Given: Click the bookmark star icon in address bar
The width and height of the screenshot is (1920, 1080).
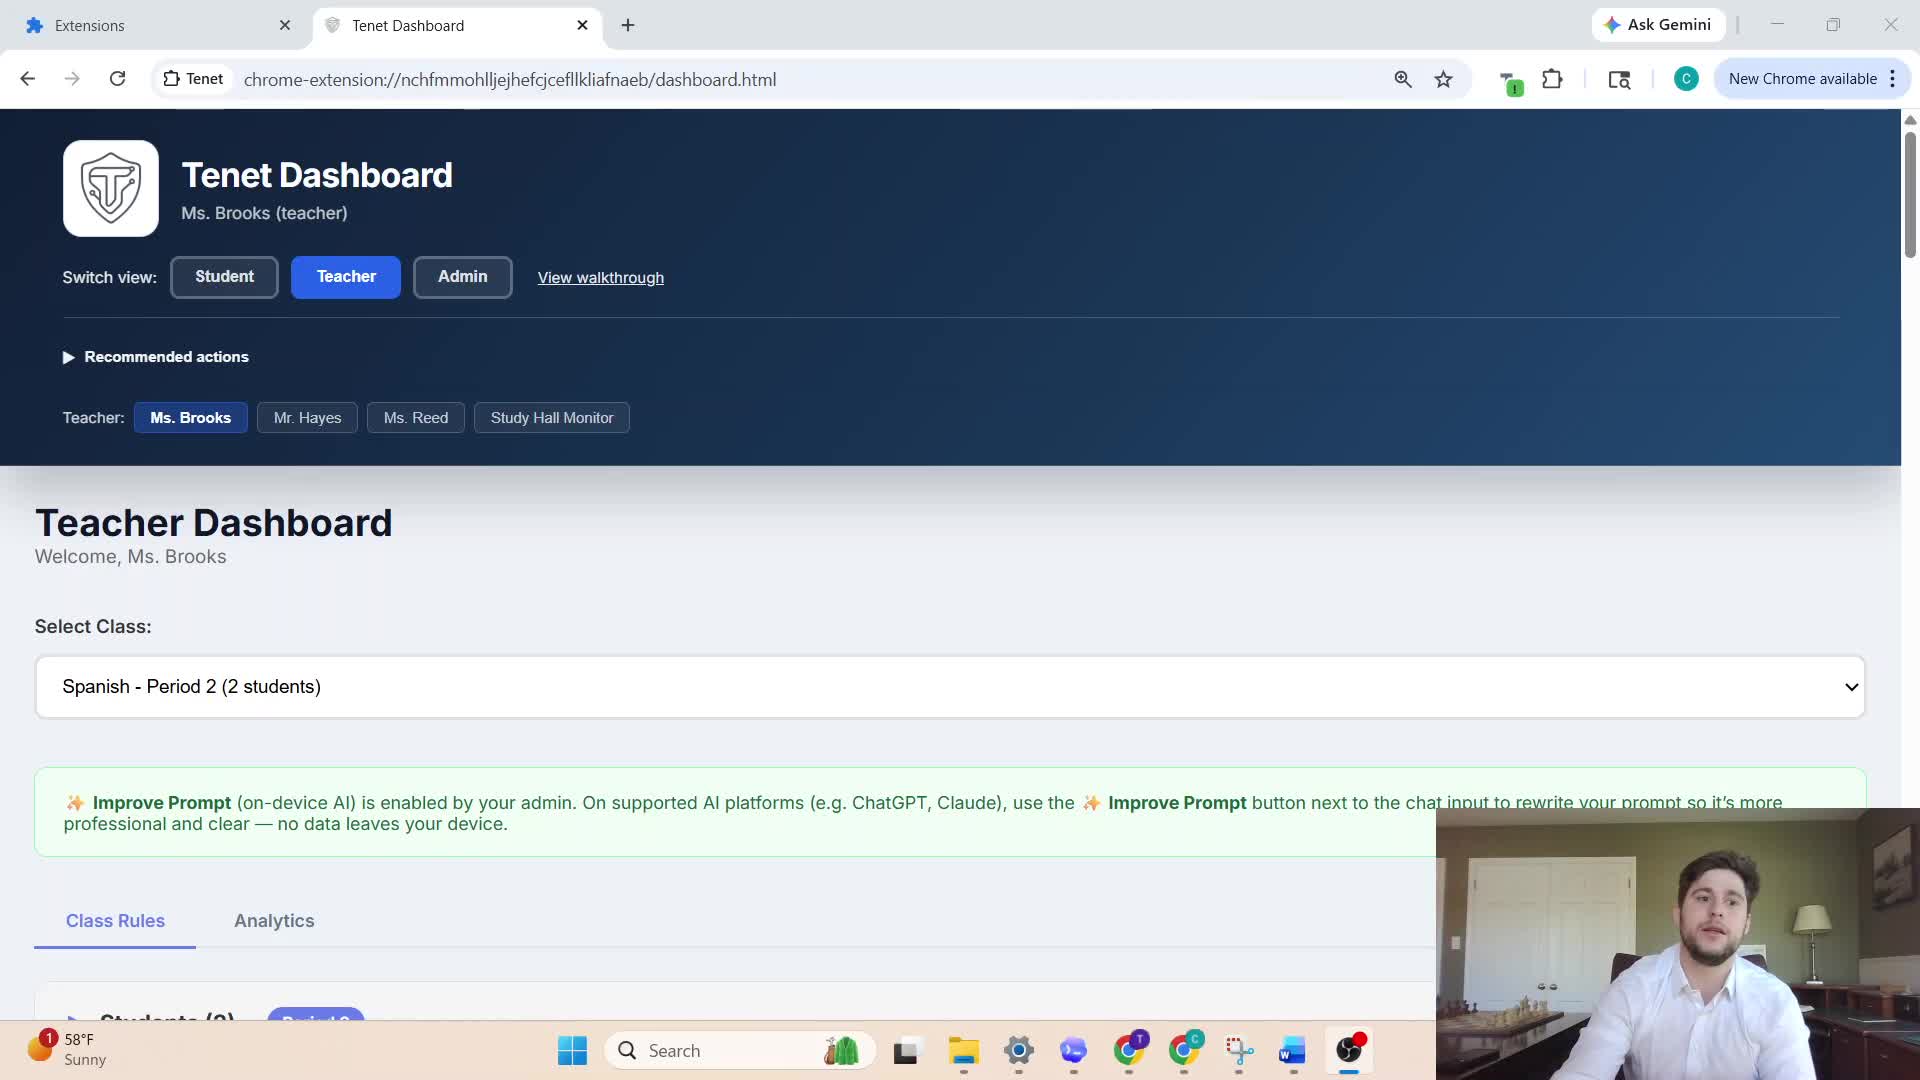Looking at the screenshot, I should pyautogui.click(x=1443, y=79).
